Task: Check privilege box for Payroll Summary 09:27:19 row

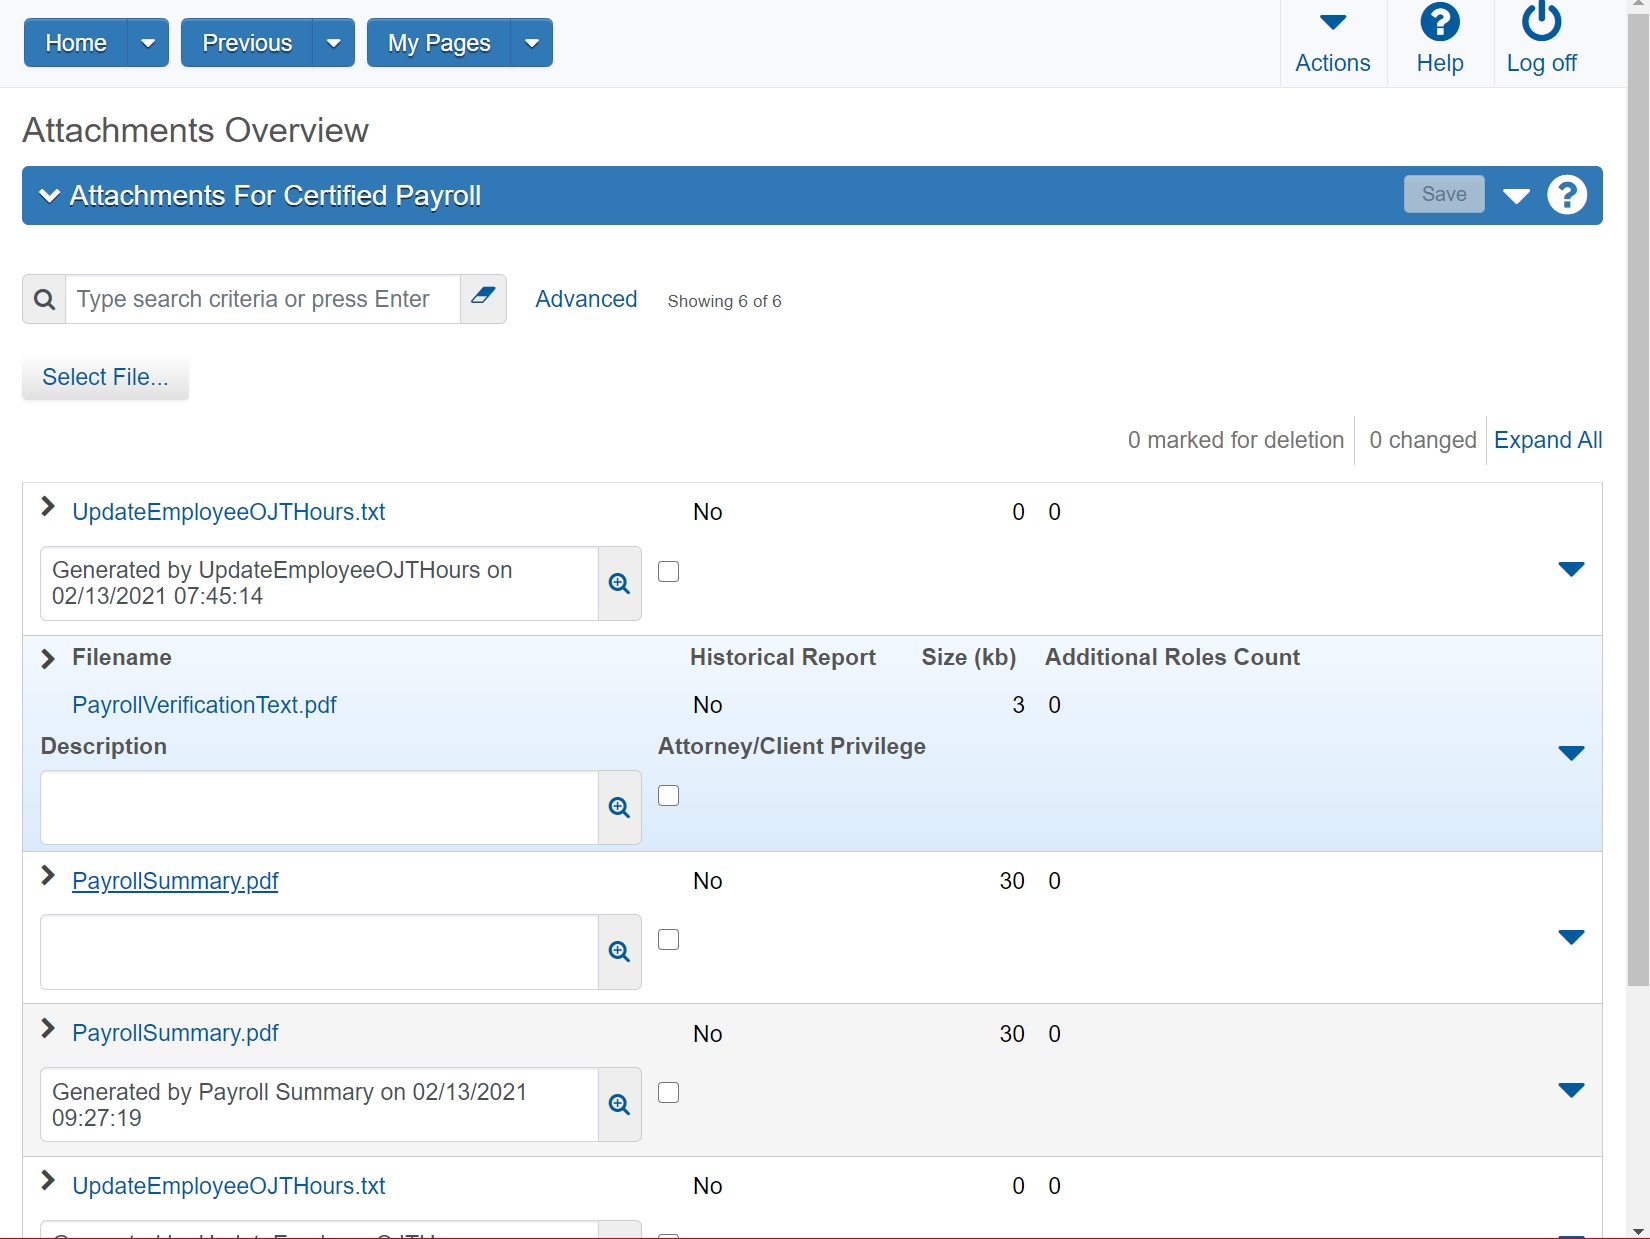Action: (669, 1092)
